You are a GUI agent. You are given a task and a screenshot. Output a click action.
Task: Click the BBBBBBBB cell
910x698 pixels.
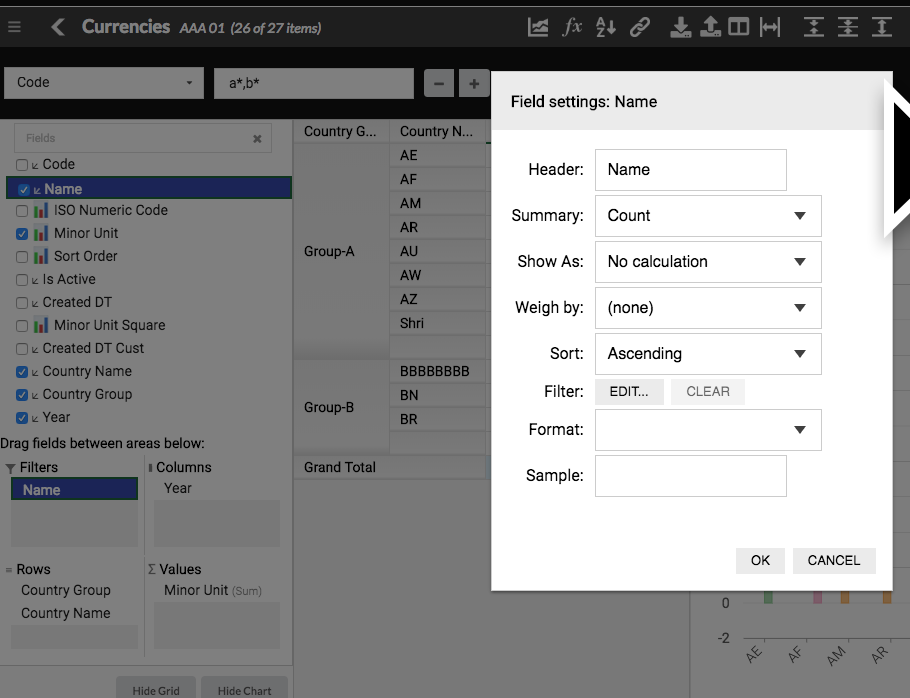[437, 371]
